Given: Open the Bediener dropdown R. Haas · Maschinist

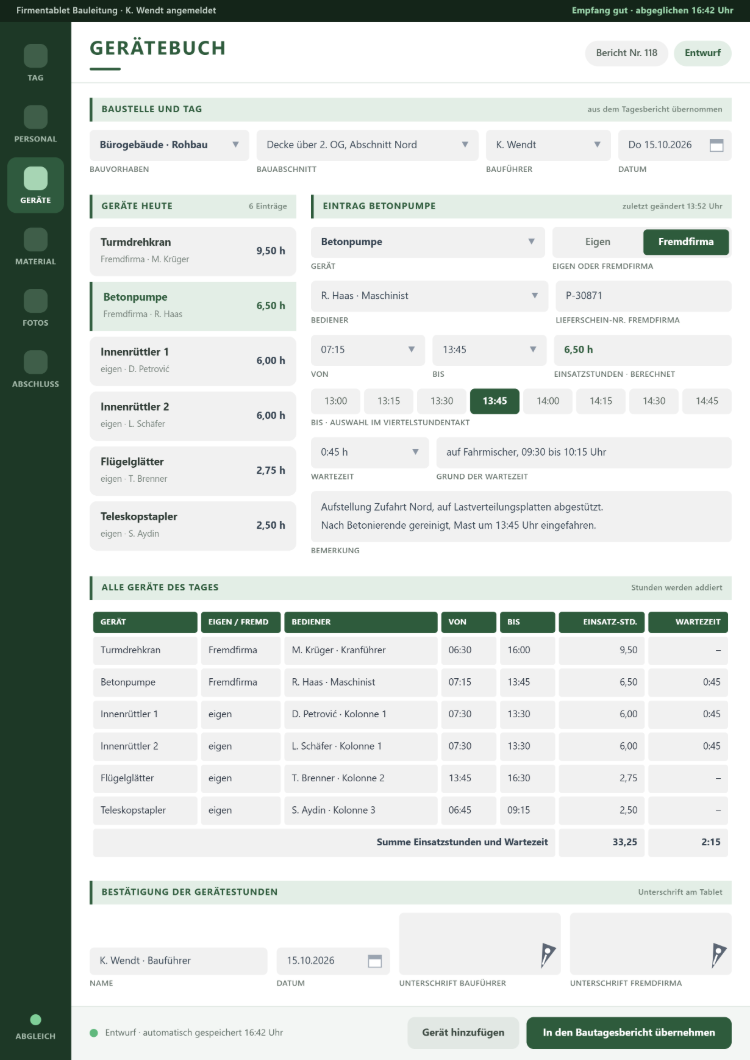Looking at the screenshot, I should (x=429, y=296).
